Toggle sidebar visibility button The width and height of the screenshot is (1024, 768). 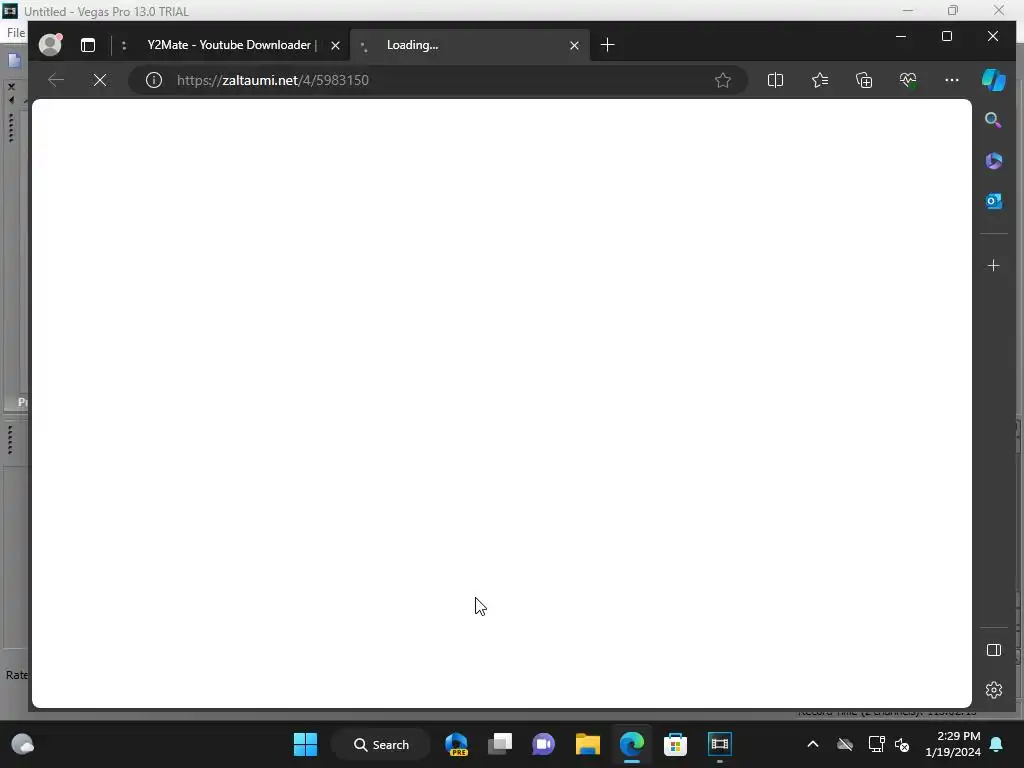coord(993,650)
